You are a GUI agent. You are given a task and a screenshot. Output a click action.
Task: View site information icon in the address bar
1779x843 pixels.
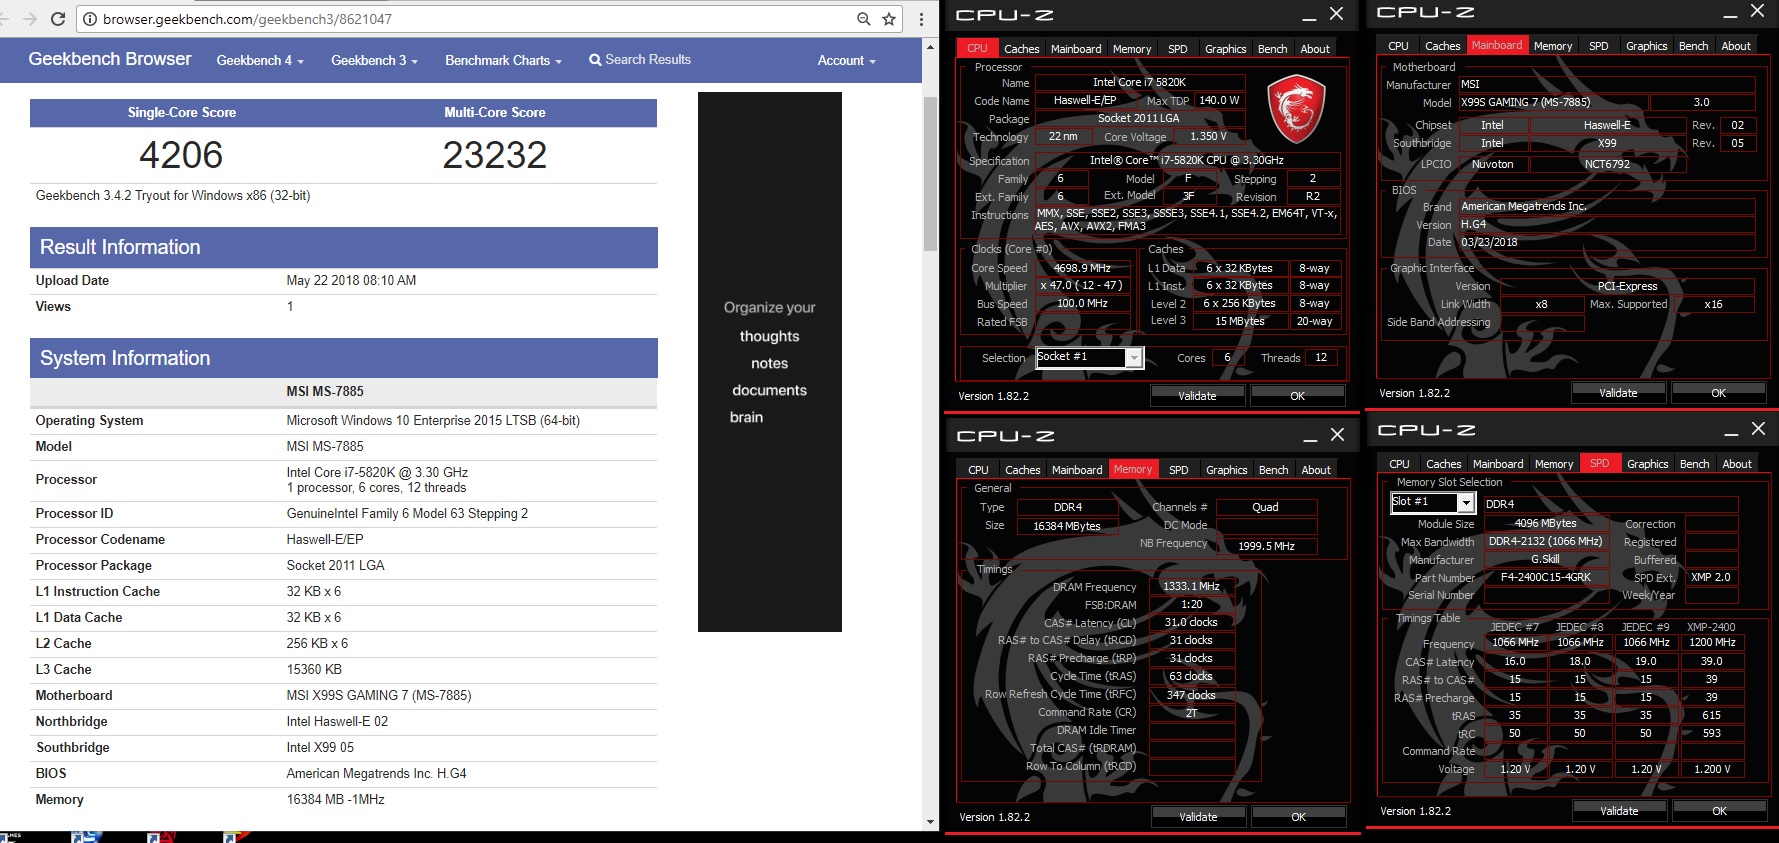click(x=90, y=19)
